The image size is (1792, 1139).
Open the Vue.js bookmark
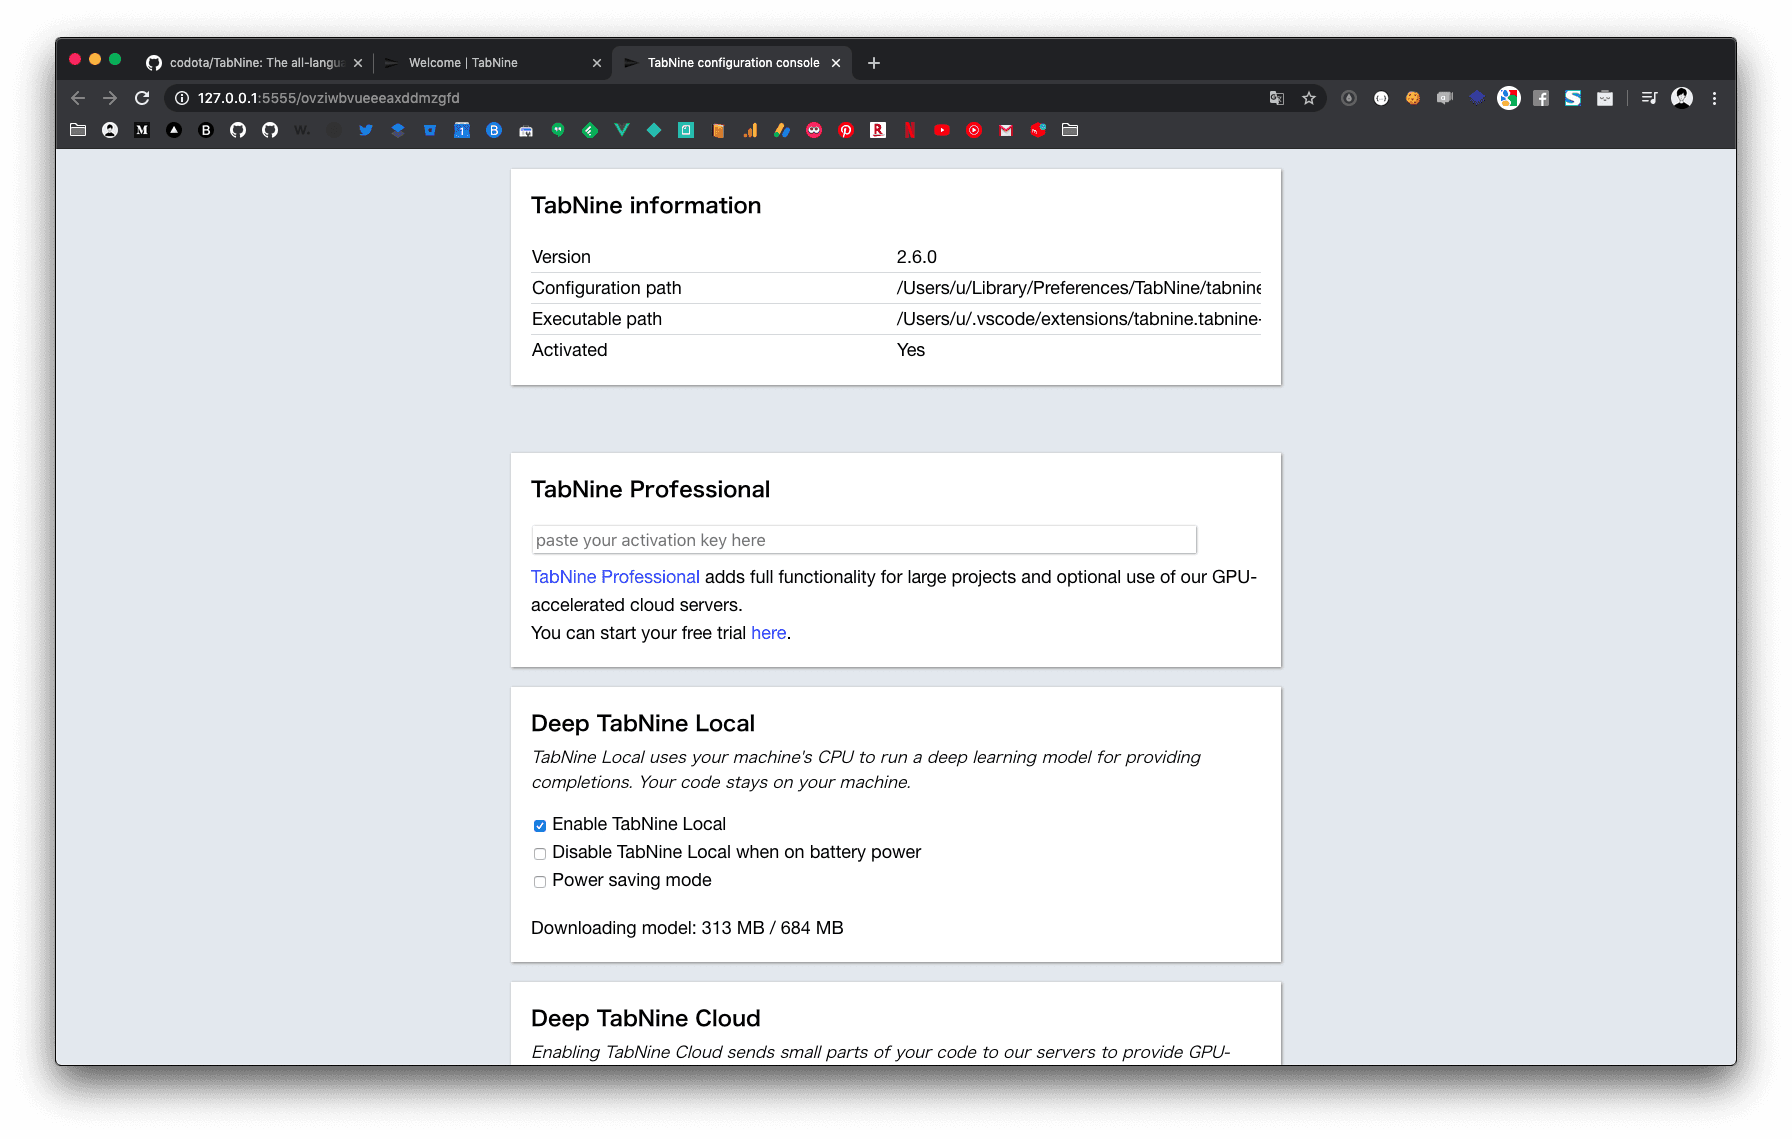pyautogui.click(x=622, y=130)
